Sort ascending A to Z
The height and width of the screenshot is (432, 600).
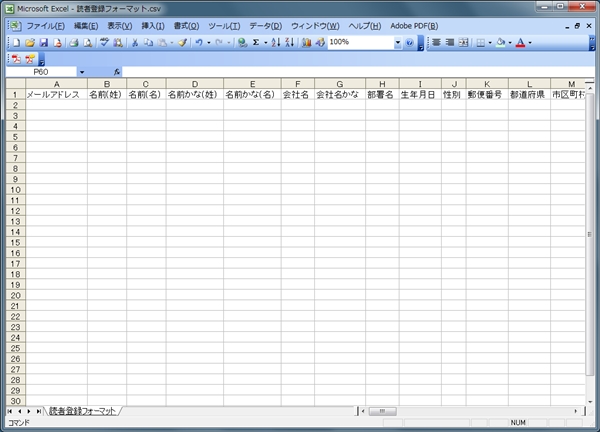(x=276, y=42)
